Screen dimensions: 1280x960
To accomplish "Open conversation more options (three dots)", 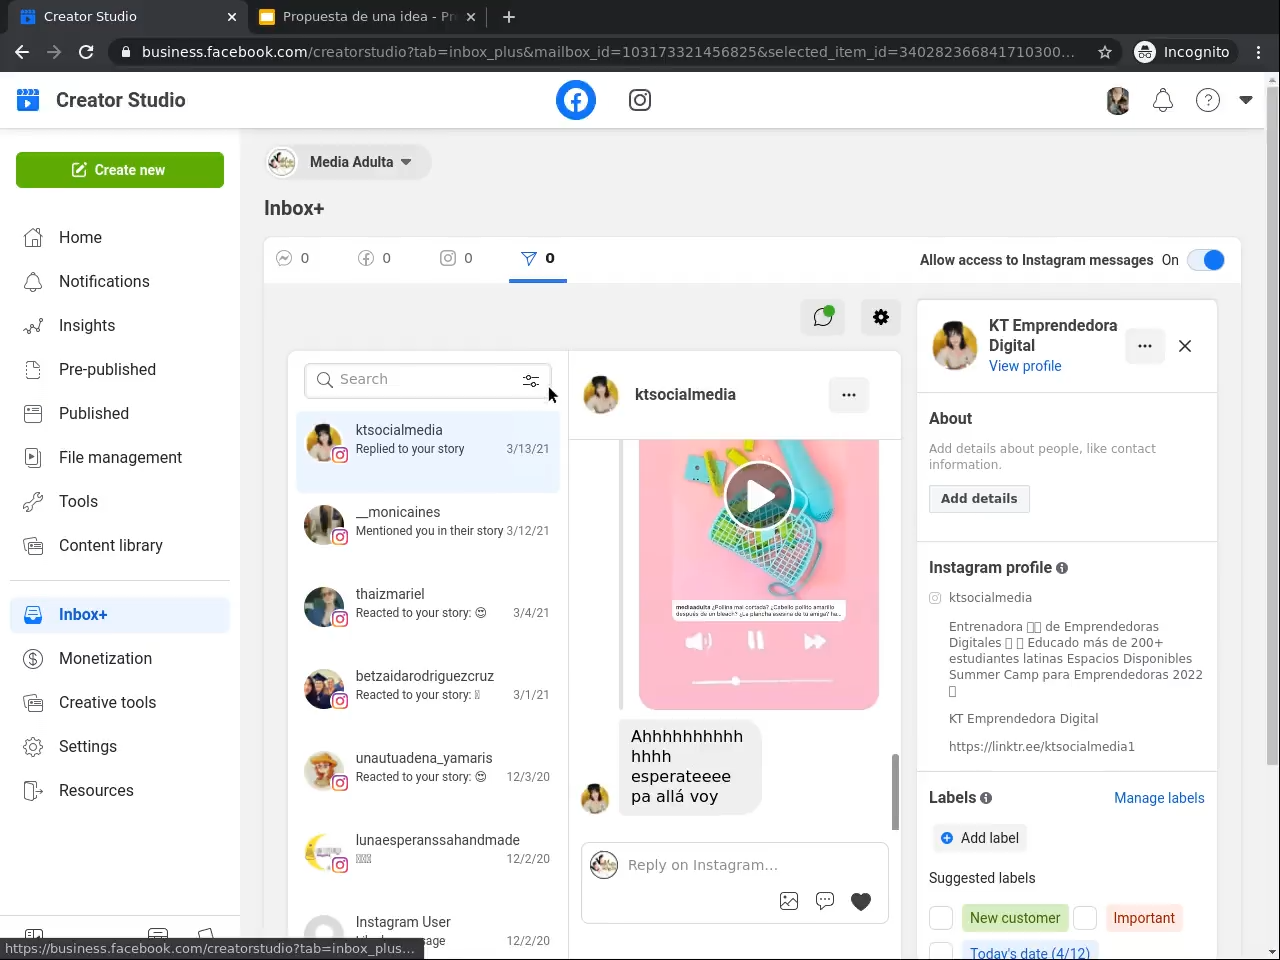I will pyautogui.click(x=849, y=395).
